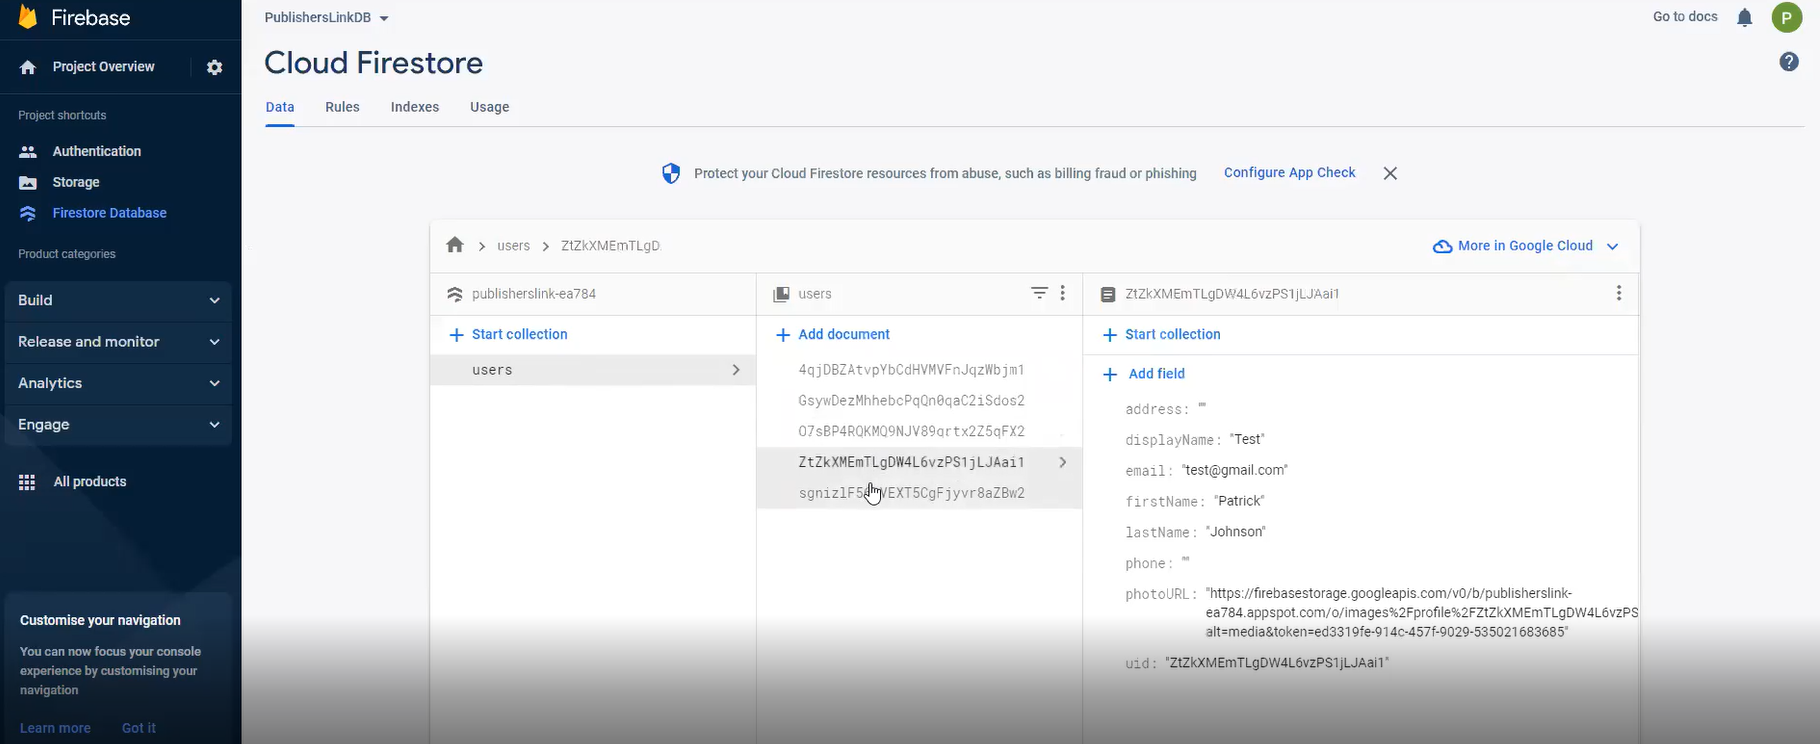Click the Firebase logo icon
Image resolution: width=1820 pixels, height=744 pixels.
(x=28, y=15)
